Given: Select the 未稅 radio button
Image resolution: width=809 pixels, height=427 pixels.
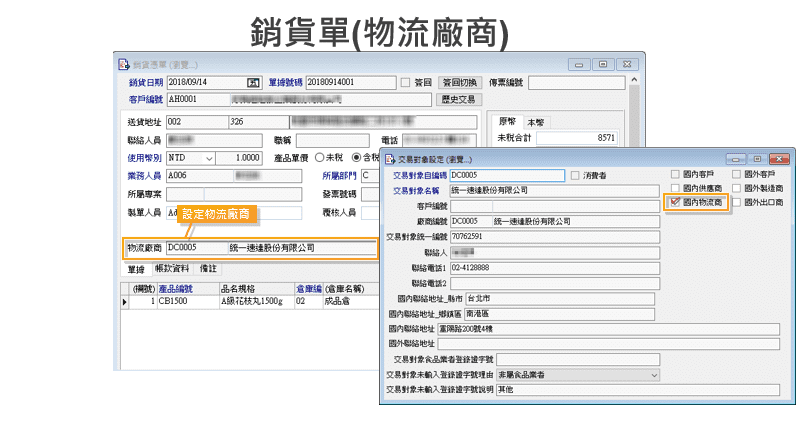Looking at the screenshot, I should click(319, 157).
